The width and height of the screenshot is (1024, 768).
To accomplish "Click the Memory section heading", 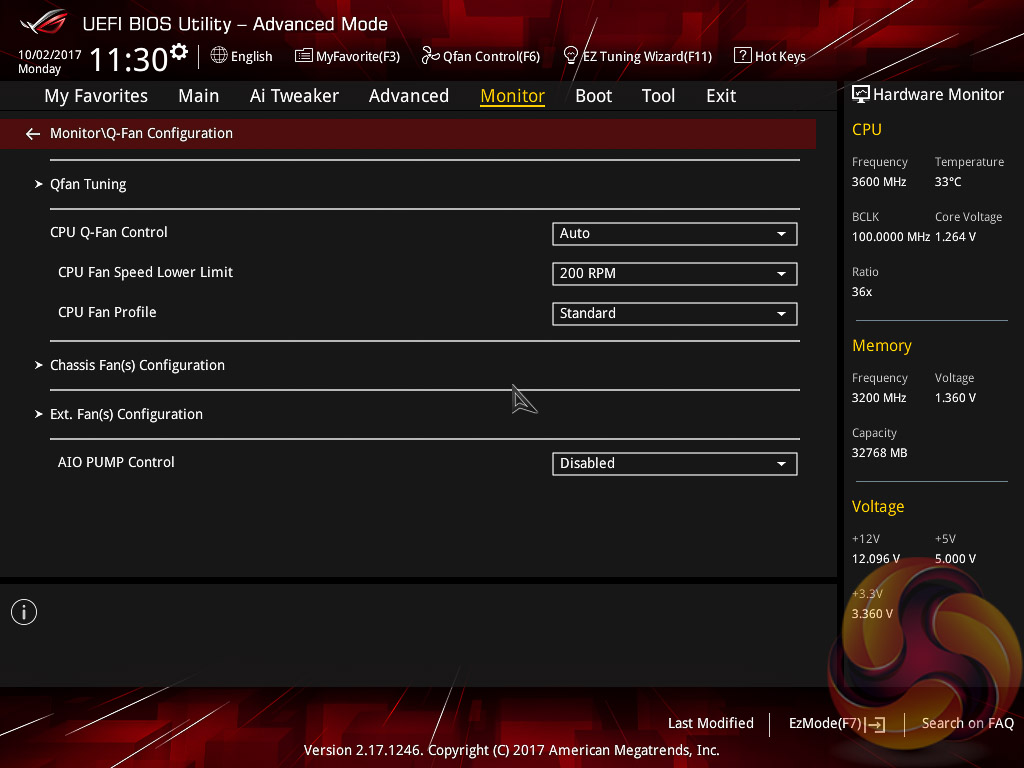I will click(882, 345).
